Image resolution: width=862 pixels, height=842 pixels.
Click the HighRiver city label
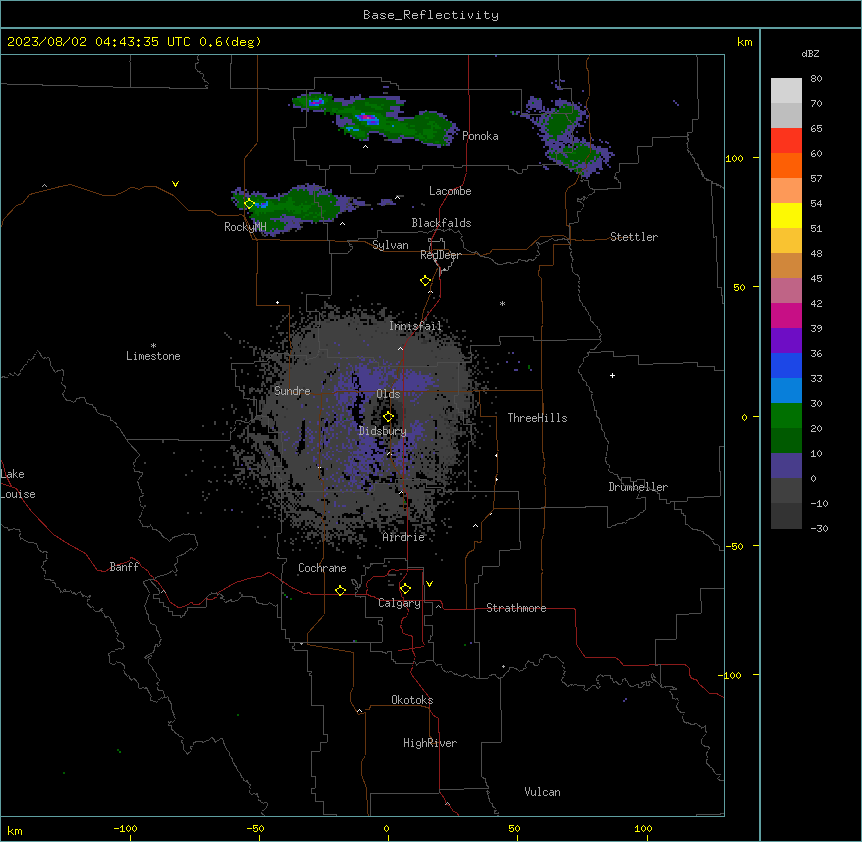[x=430, y=743]
